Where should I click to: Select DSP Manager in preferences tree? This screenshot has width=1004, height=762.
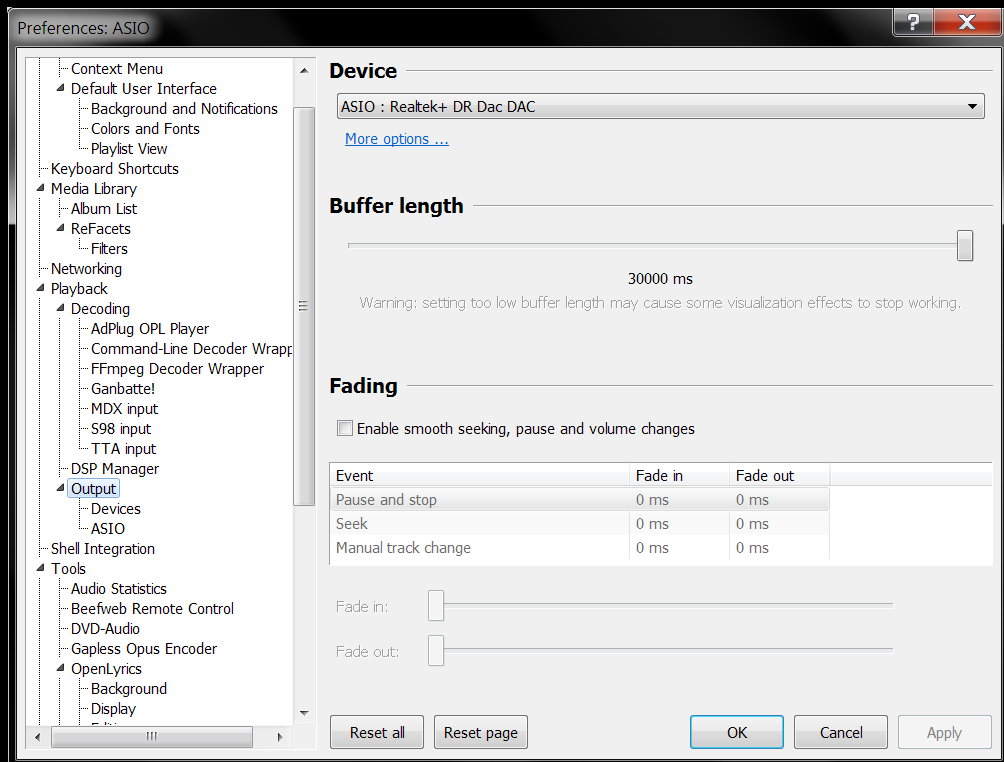pyautogui.click(x=114, y=469)
